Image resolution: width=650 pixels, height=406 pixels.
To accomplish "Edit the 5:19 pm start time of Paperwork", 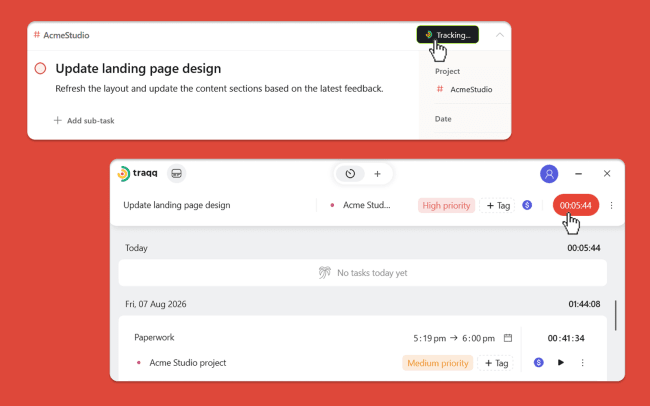I will 429,338.
